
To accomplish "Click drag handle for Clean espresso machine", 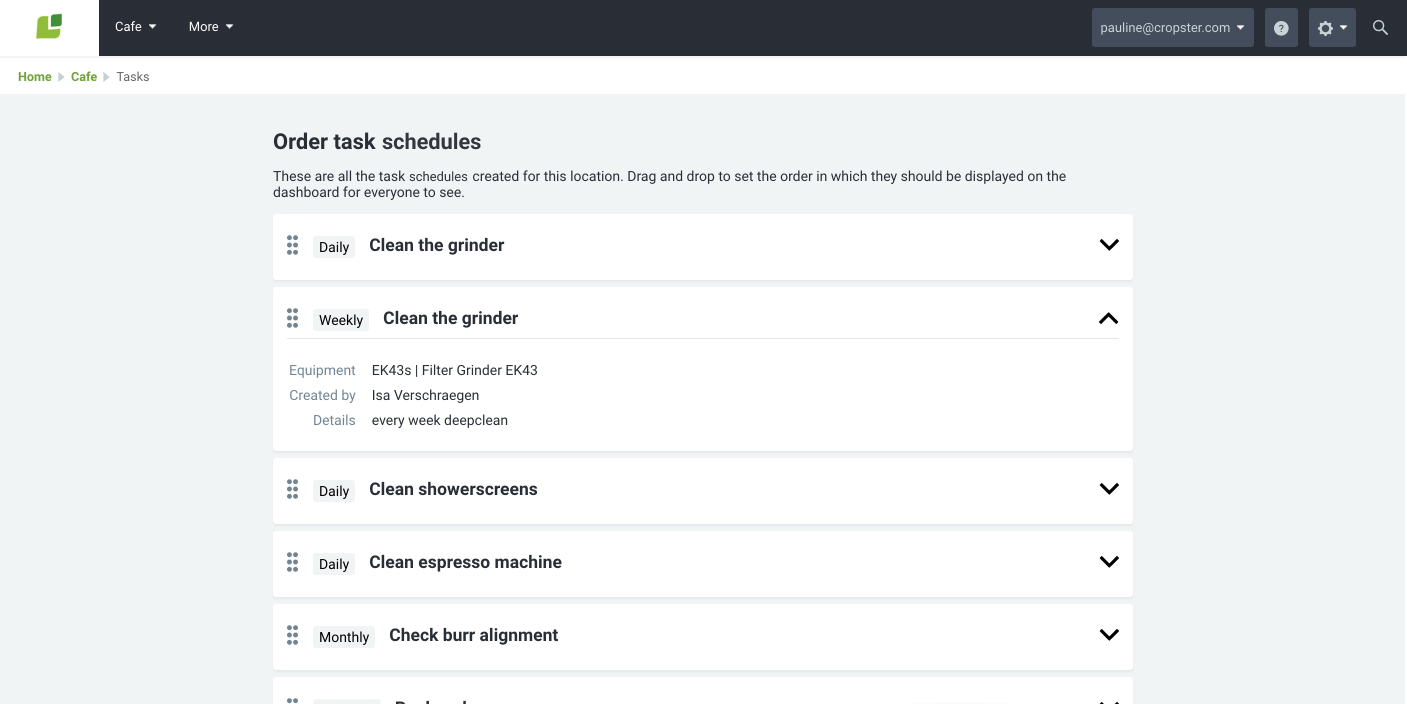I will [x=292, y=562].
